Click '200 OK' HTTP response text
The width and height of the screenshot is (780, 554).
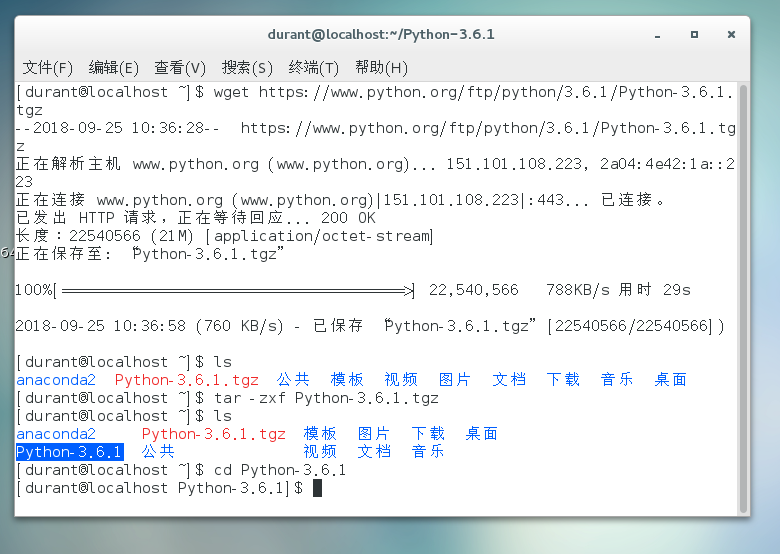[348, 218]
